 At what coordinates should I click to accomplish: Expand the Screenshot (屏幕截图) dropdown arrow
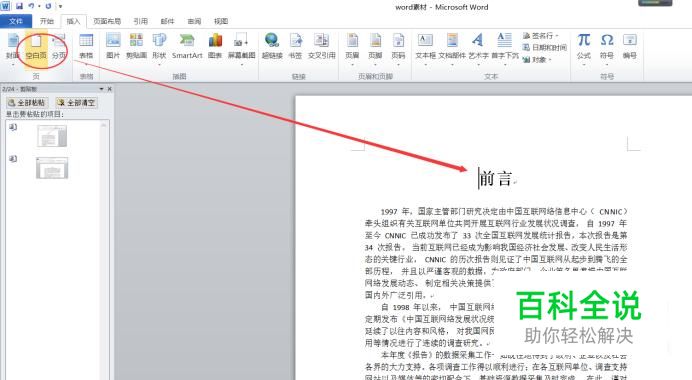(241, 64)
